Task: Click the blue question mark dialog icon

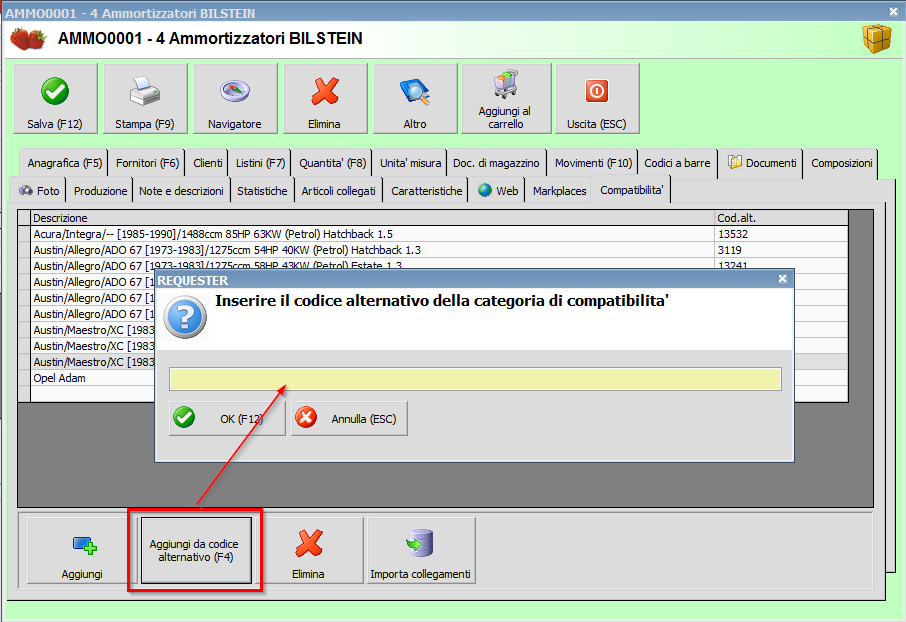Action: click(185, 317)
